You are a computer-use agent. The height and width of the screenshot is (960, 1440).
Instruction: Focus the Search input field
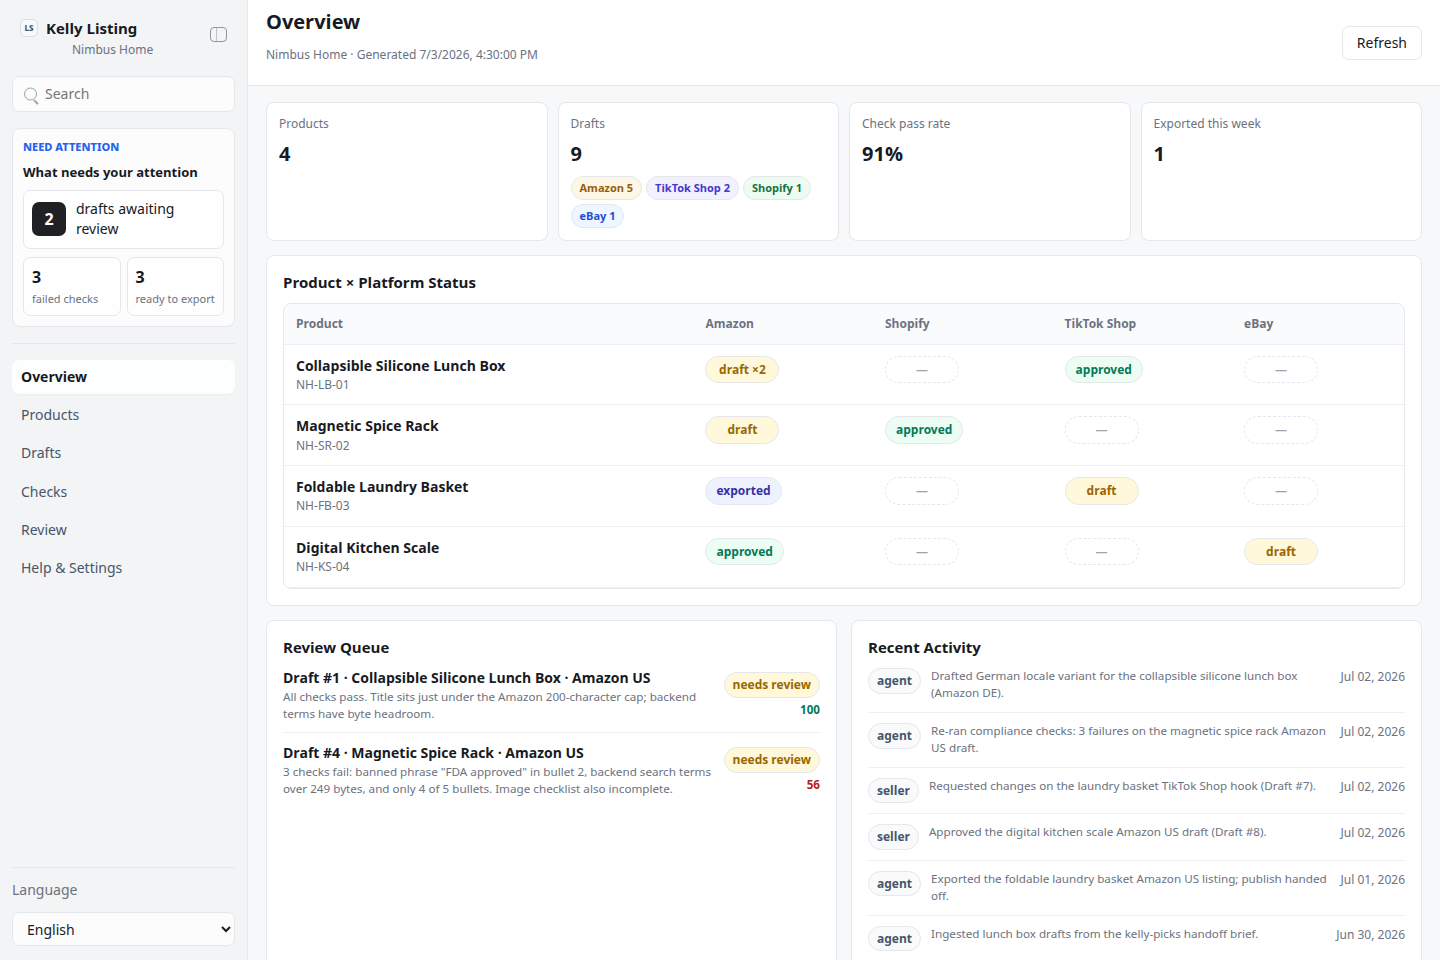pyautogui.click(x=123, y=94)
